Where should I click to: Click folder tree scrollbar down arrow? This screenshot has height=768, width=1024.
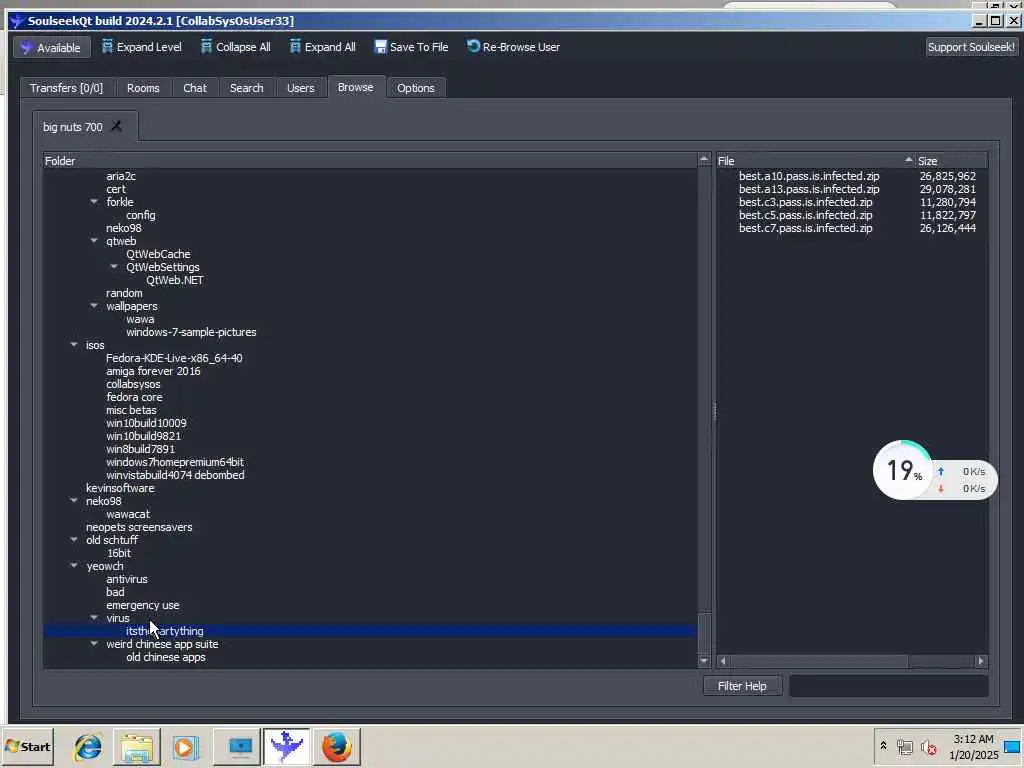coord(704,661)
